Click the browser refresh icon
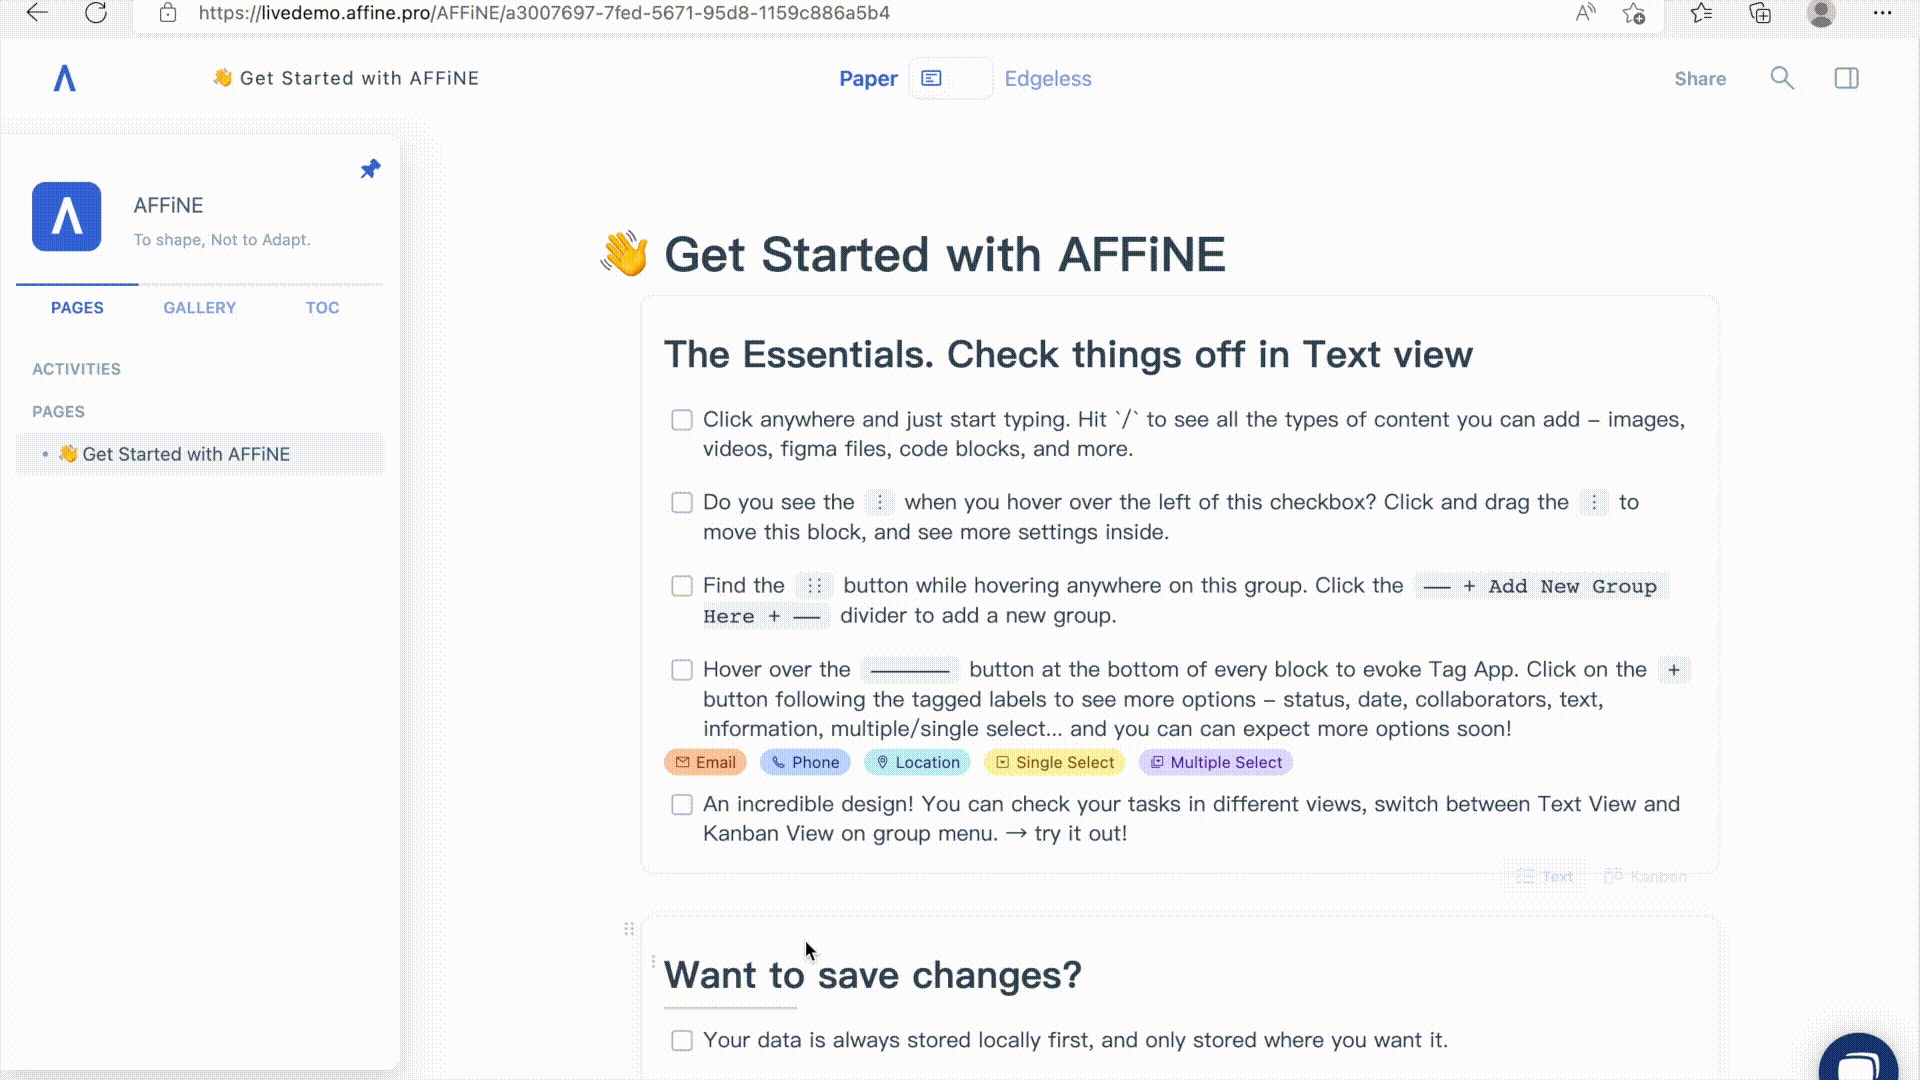This screenshot has width=1920, height=1080. [96, 13]
